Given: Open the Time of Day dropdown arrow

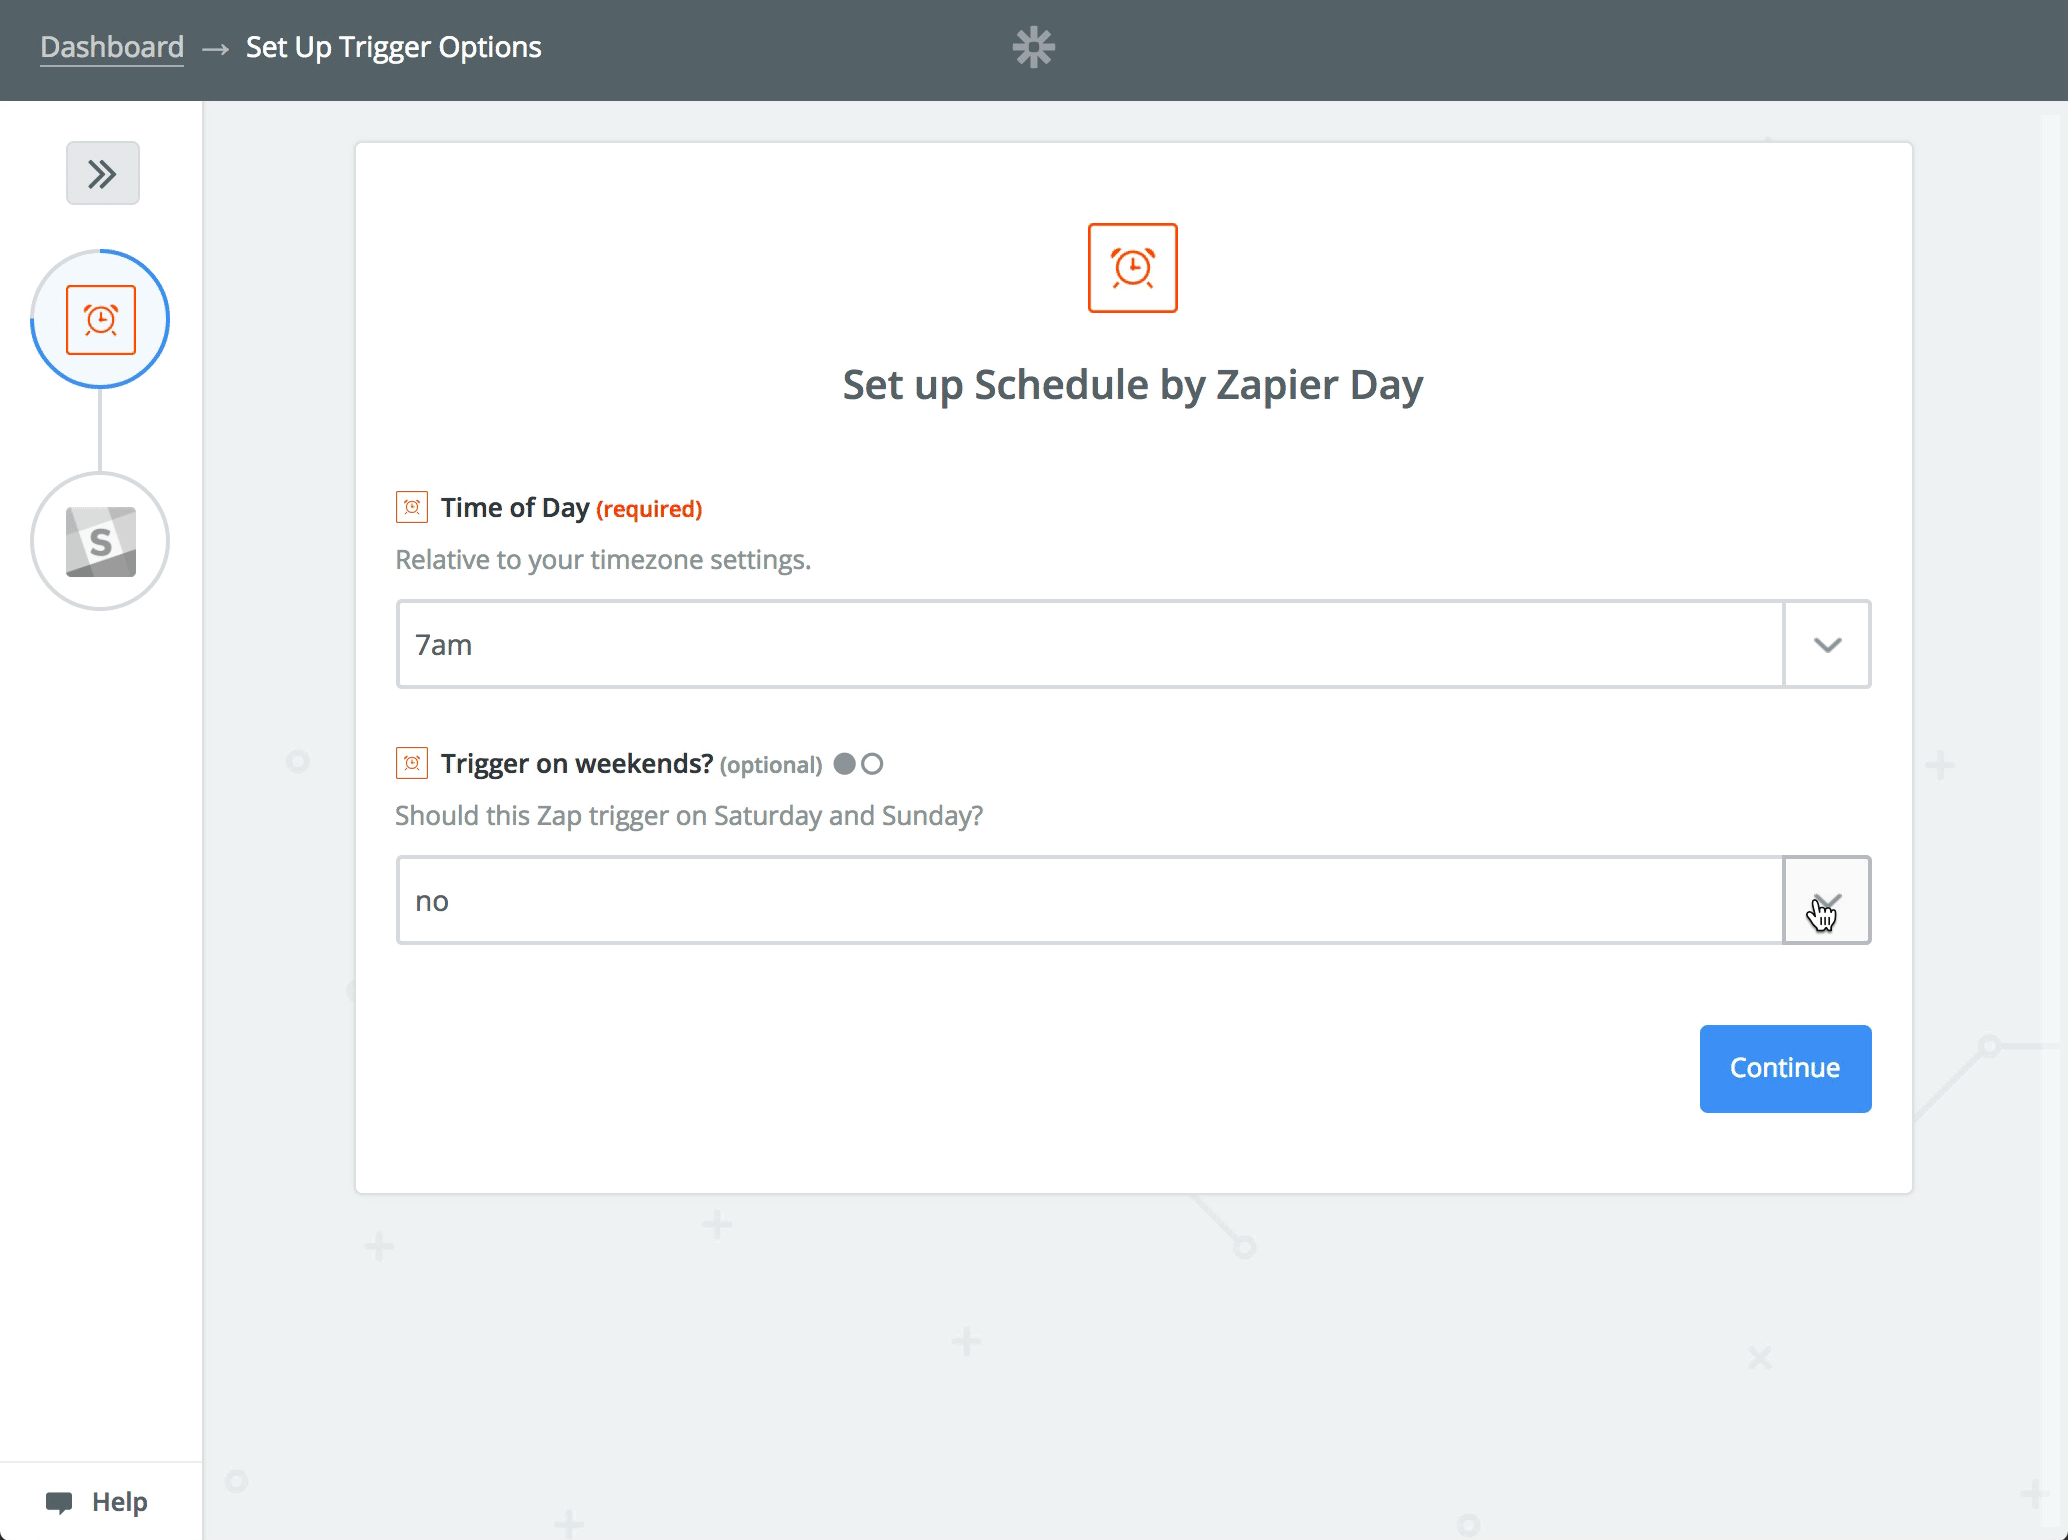Looking at the screenshot, I should click(x=1827, y=644).
